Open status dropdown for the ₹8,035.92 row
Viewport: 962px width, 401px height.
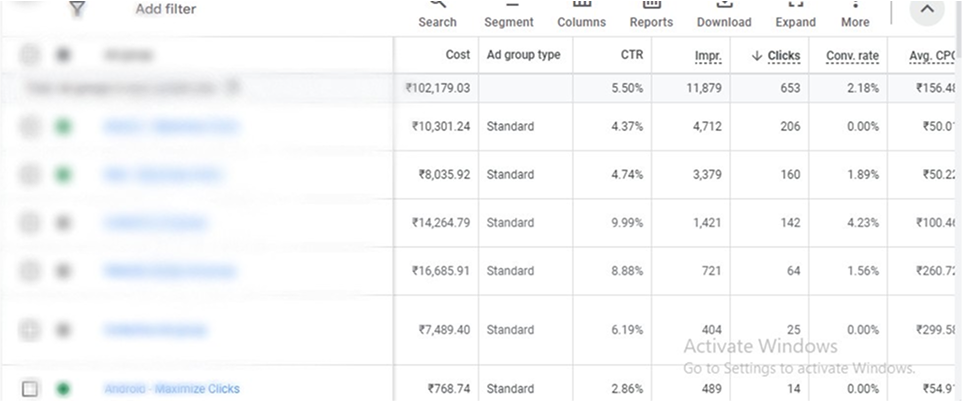(x=64, y=175)
